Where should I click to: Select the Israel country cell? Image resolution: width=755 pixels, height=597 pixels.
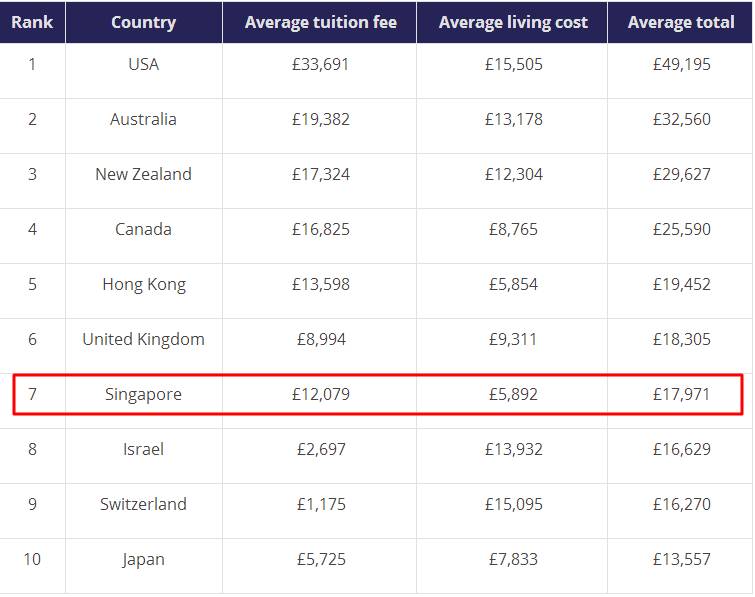tap(143, 449)
